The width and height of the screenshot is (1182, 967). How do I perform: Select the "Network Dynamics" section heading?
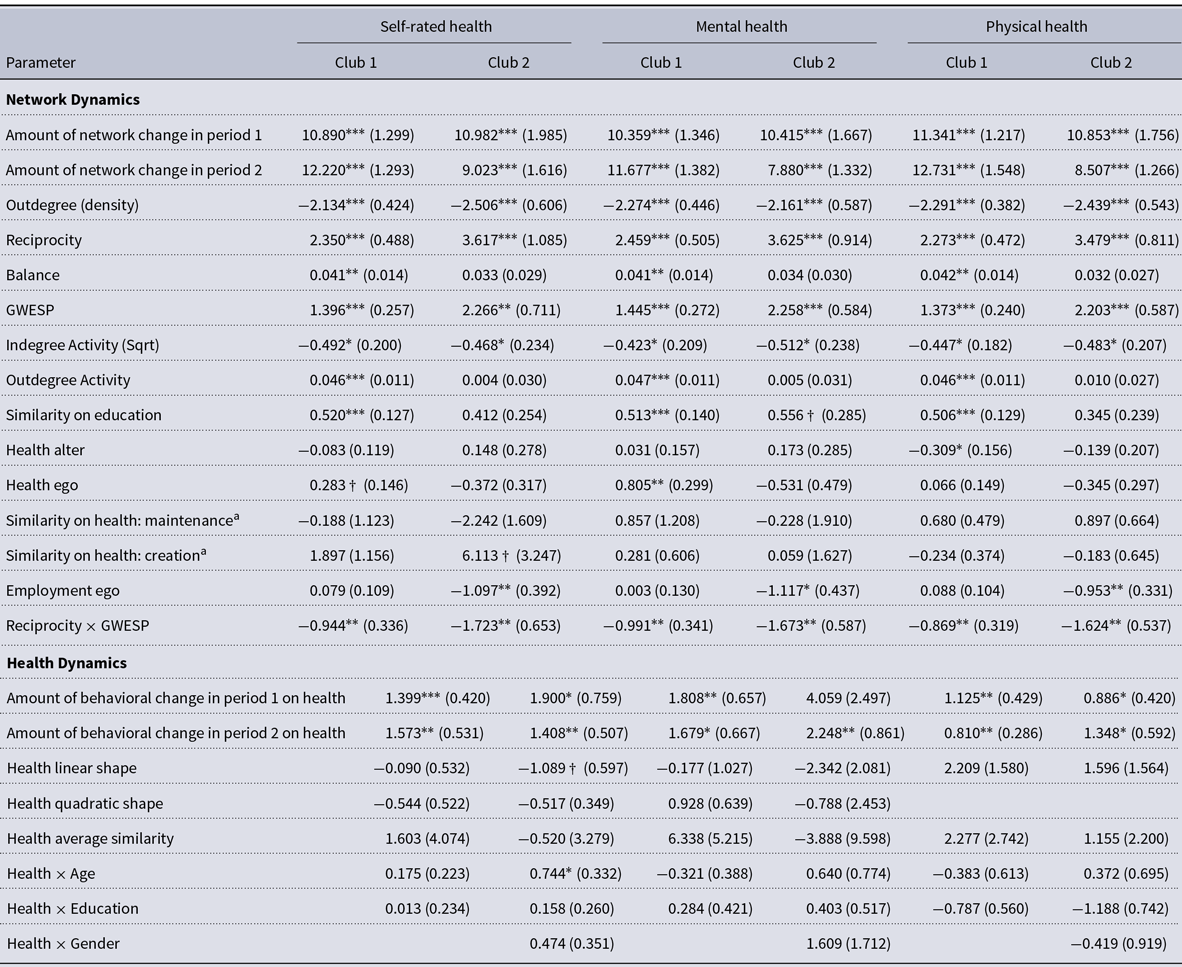(x=73, y=100)
